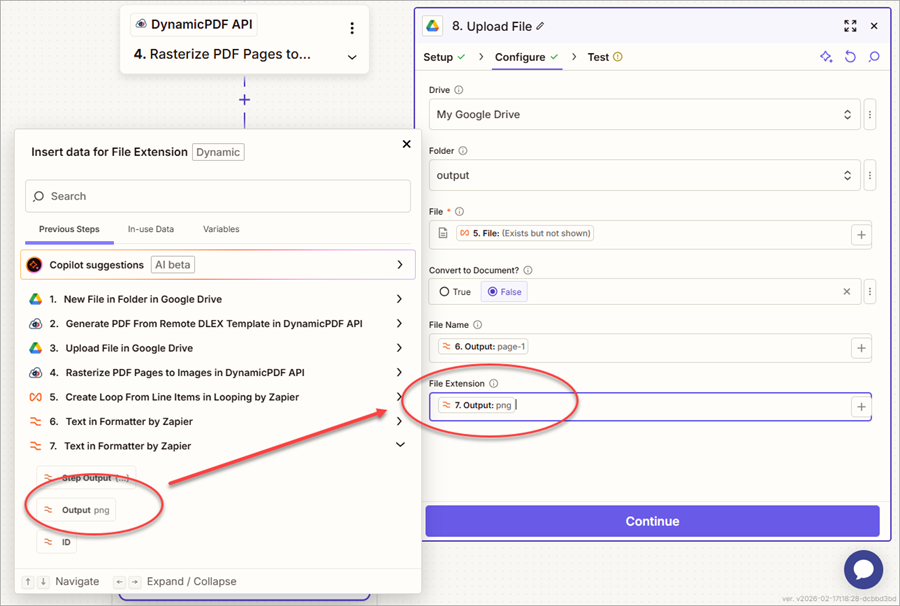Expand the Upload File panel to fullscreen

850,26
